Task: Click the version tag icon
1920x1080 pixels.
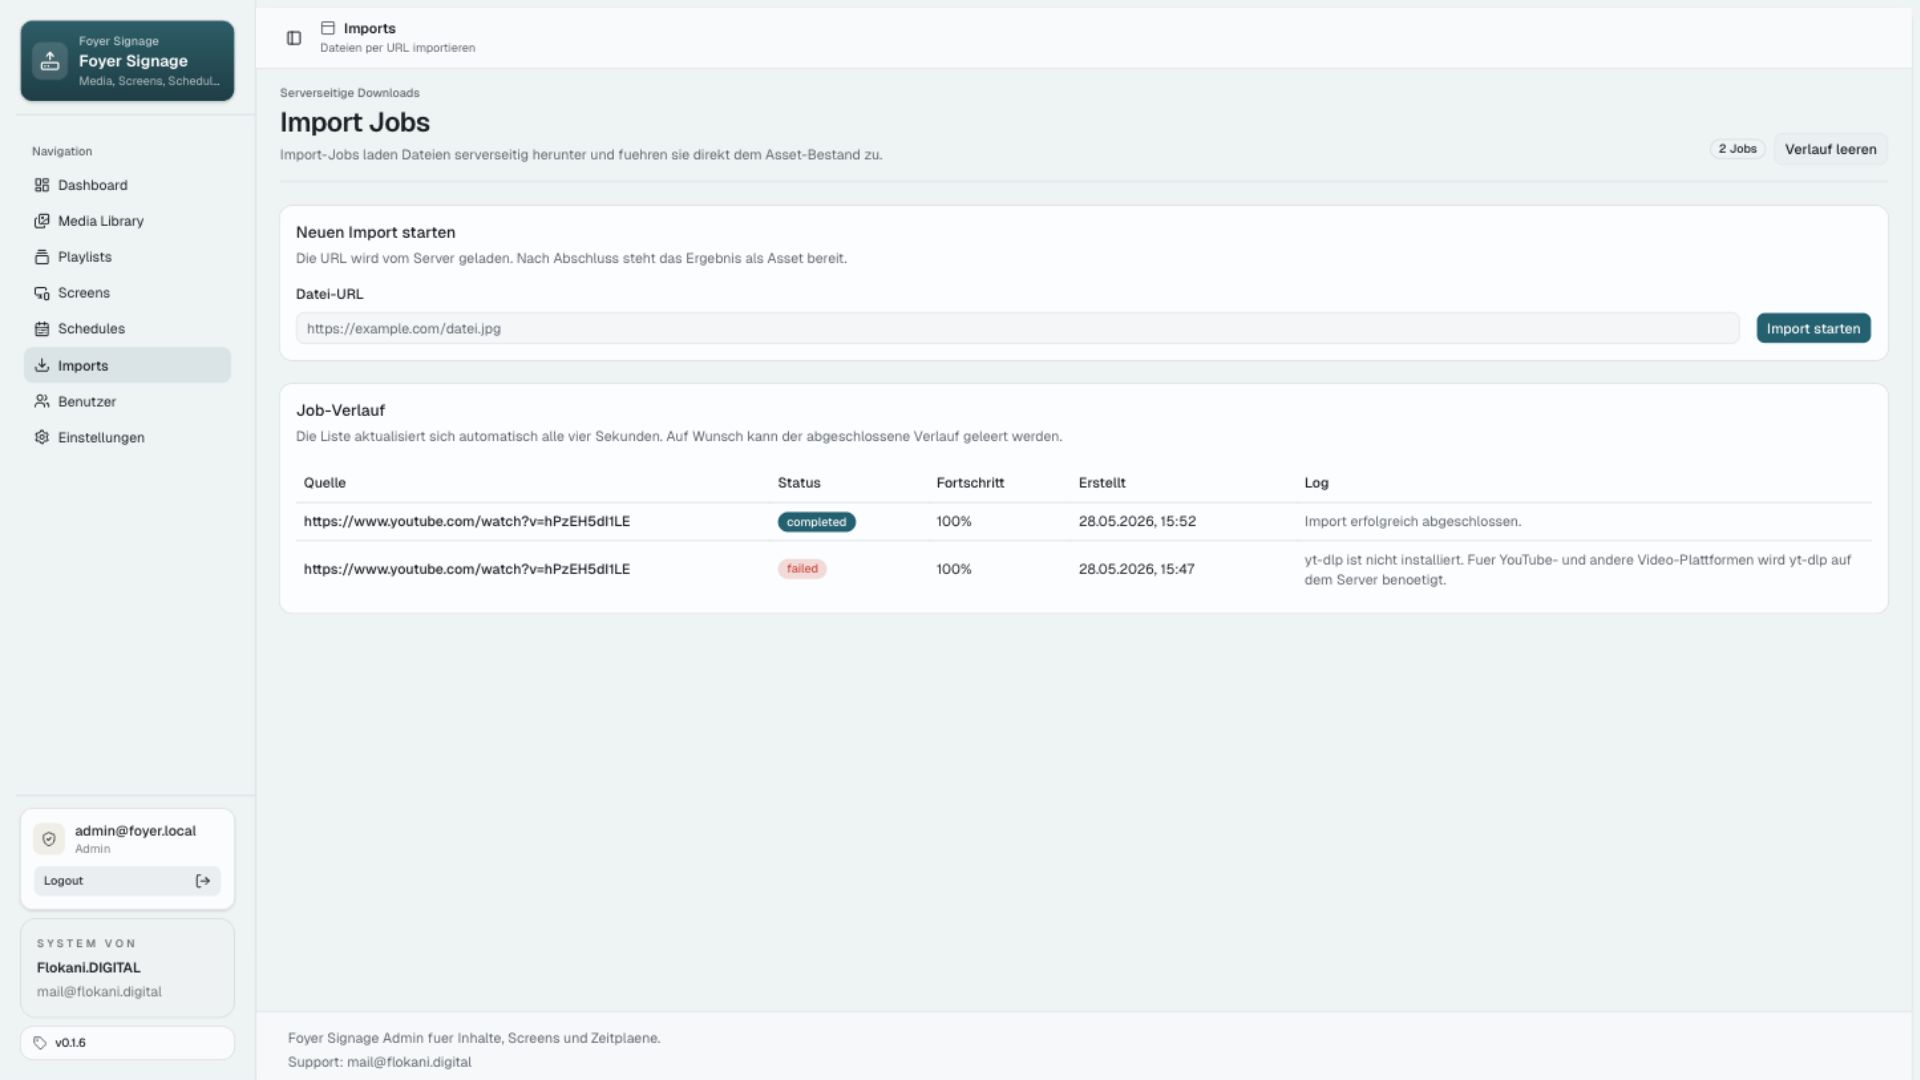Action: tap(40, 1043)
